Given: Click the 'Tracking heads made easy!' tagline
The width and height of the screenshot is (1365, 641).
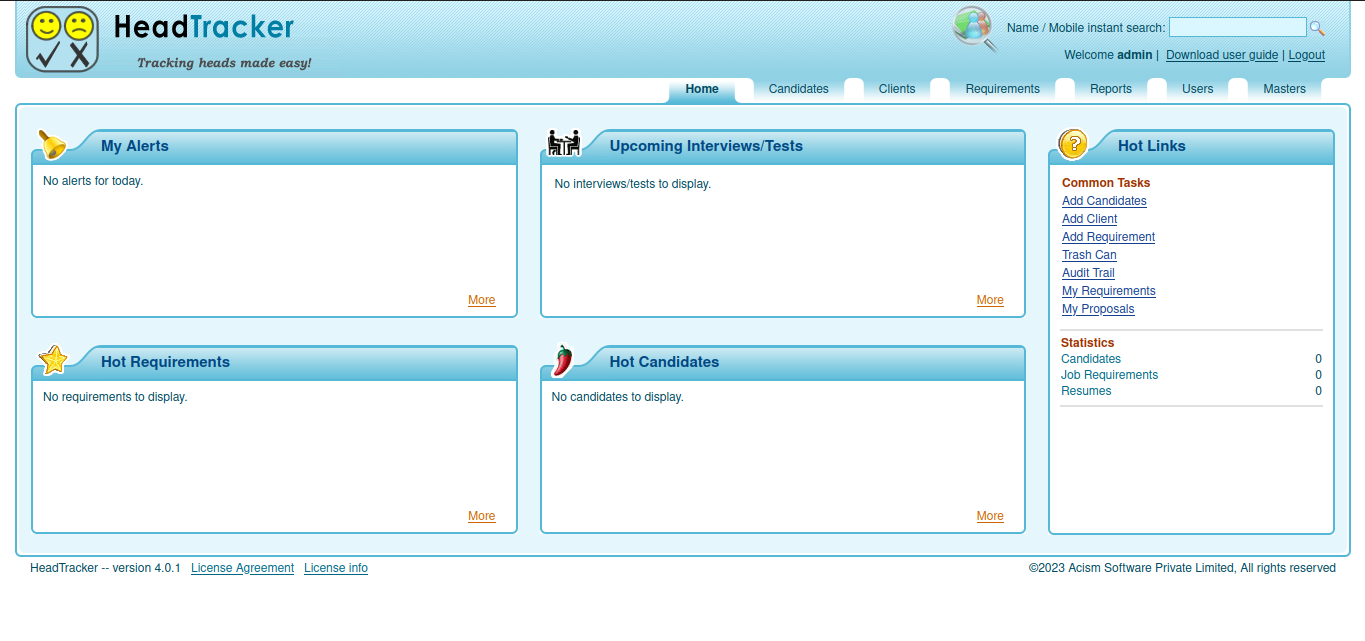Looking at the screenshot, I should [x=224, y=63].
